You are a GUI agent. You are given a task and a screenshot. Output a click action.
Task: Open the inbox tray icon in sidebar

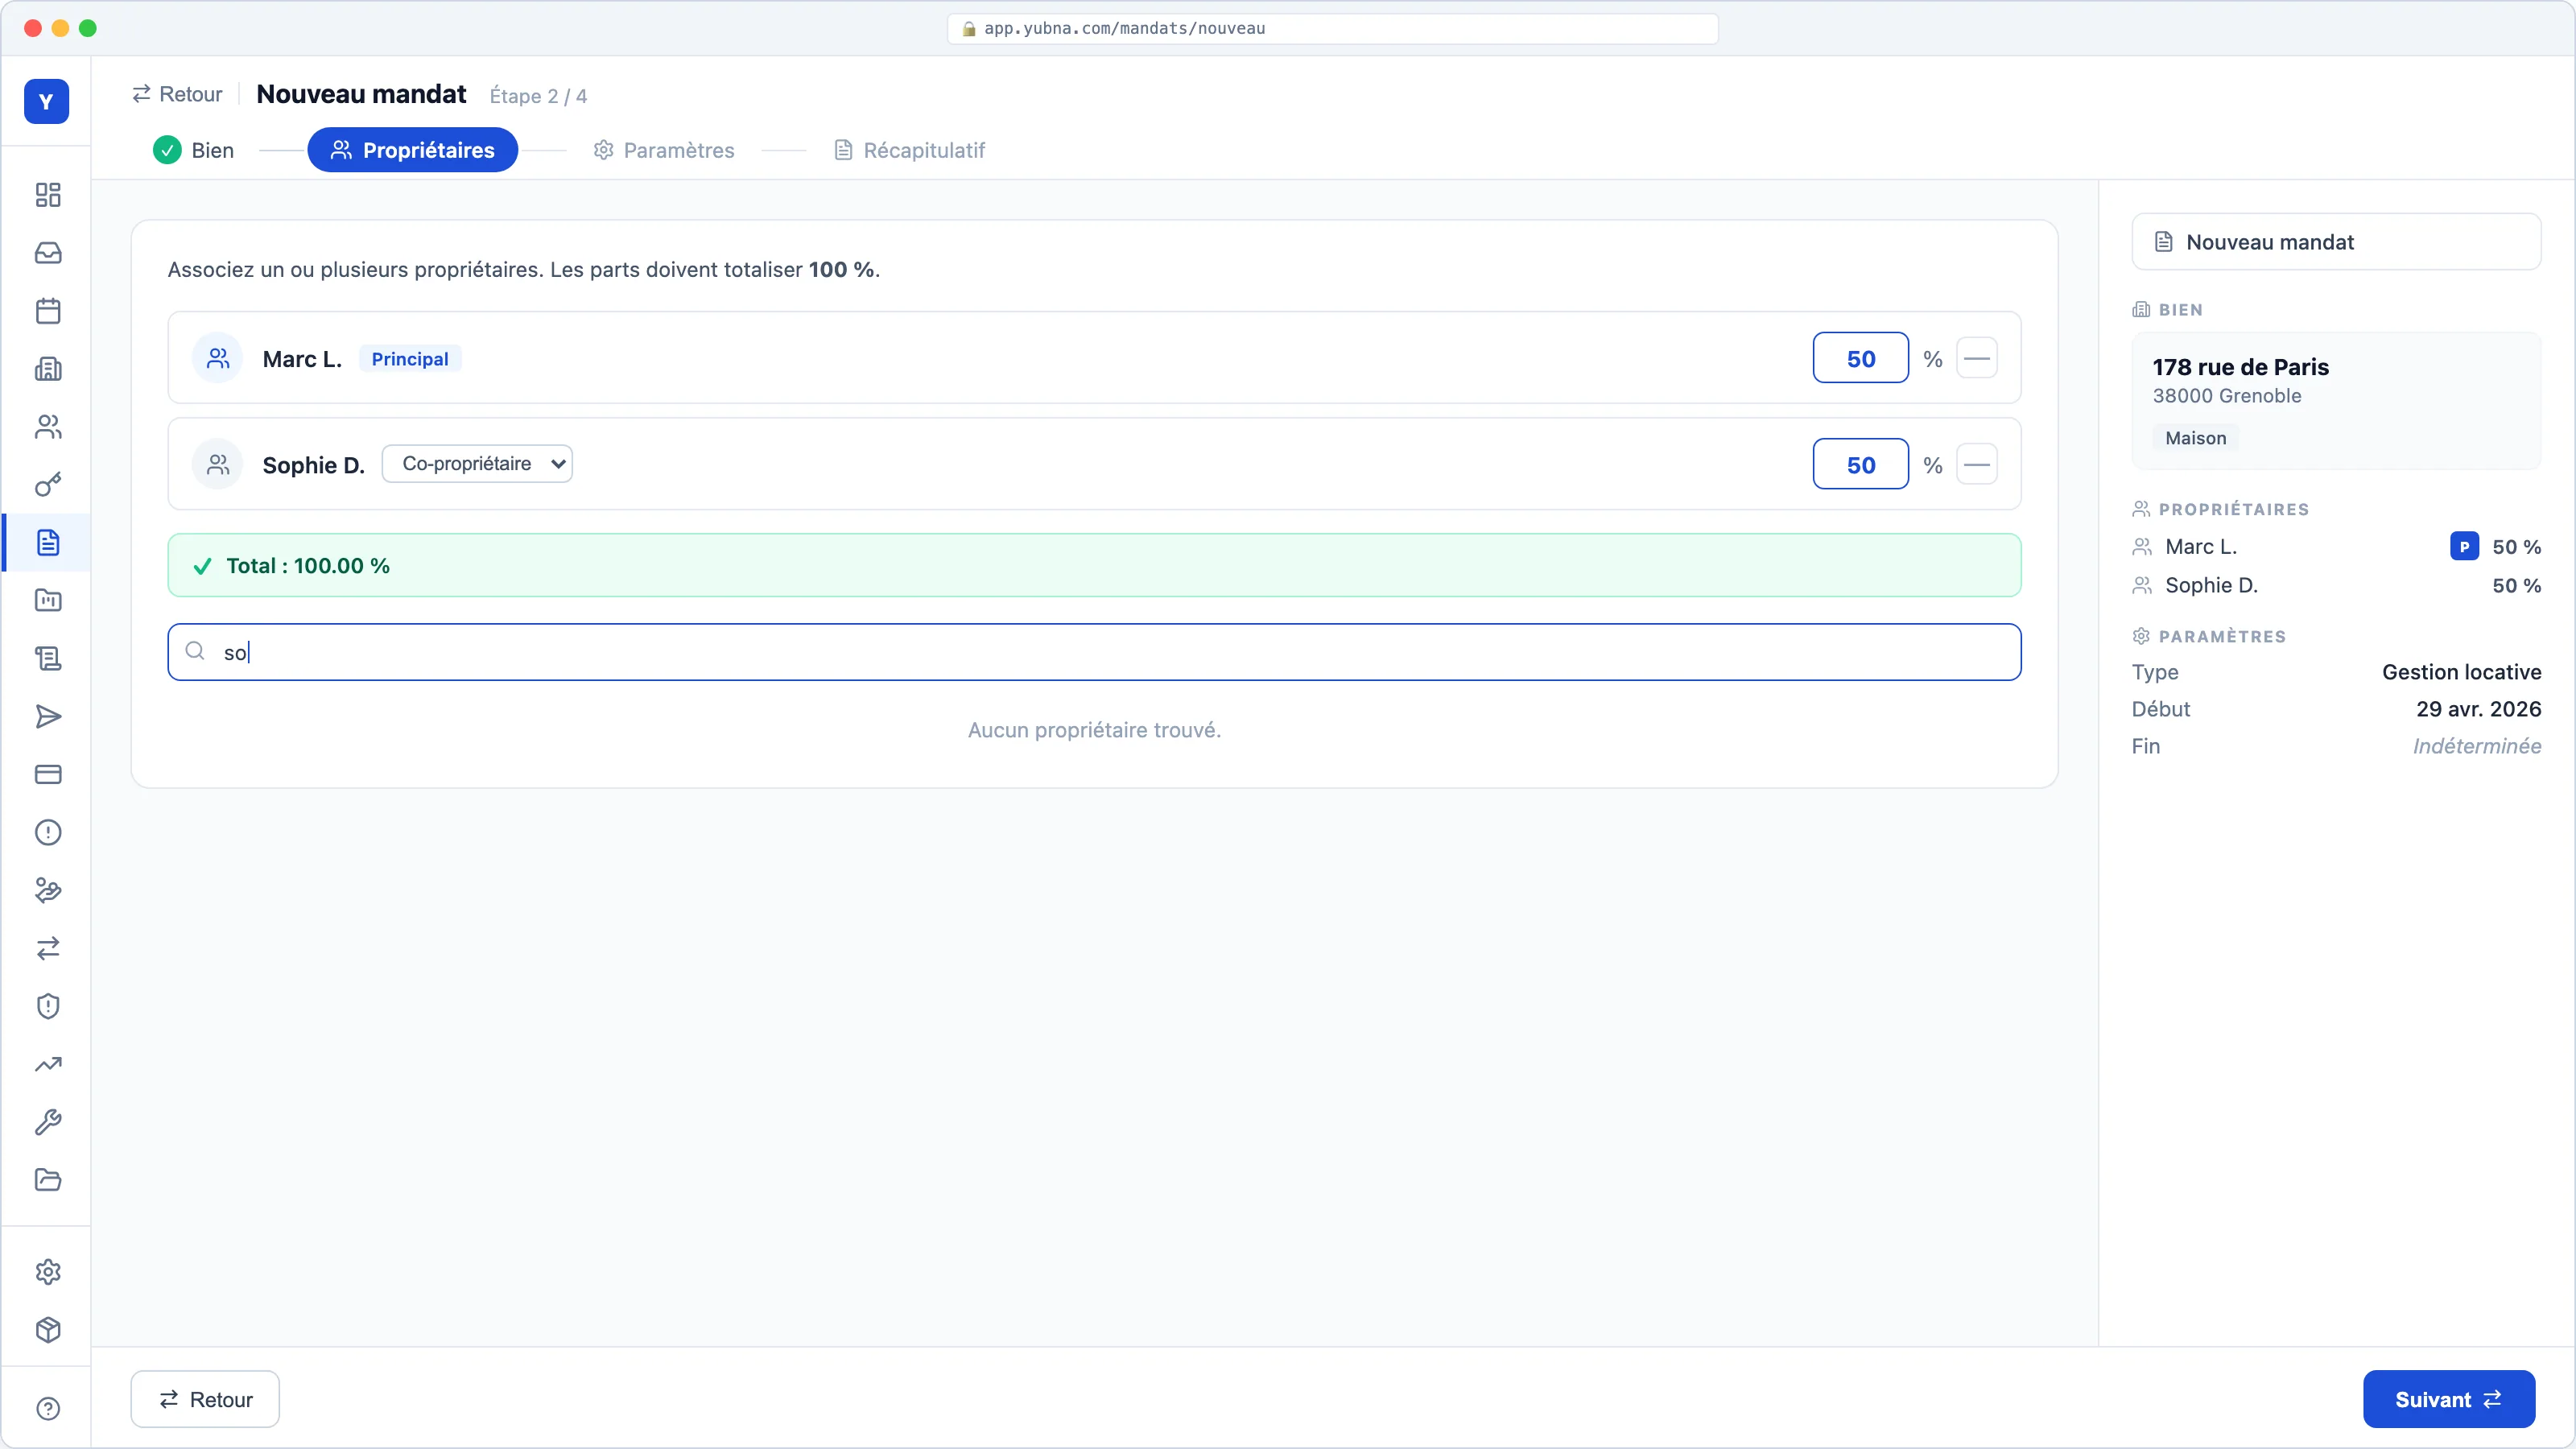pyautogui.click(x=48, y=253)
